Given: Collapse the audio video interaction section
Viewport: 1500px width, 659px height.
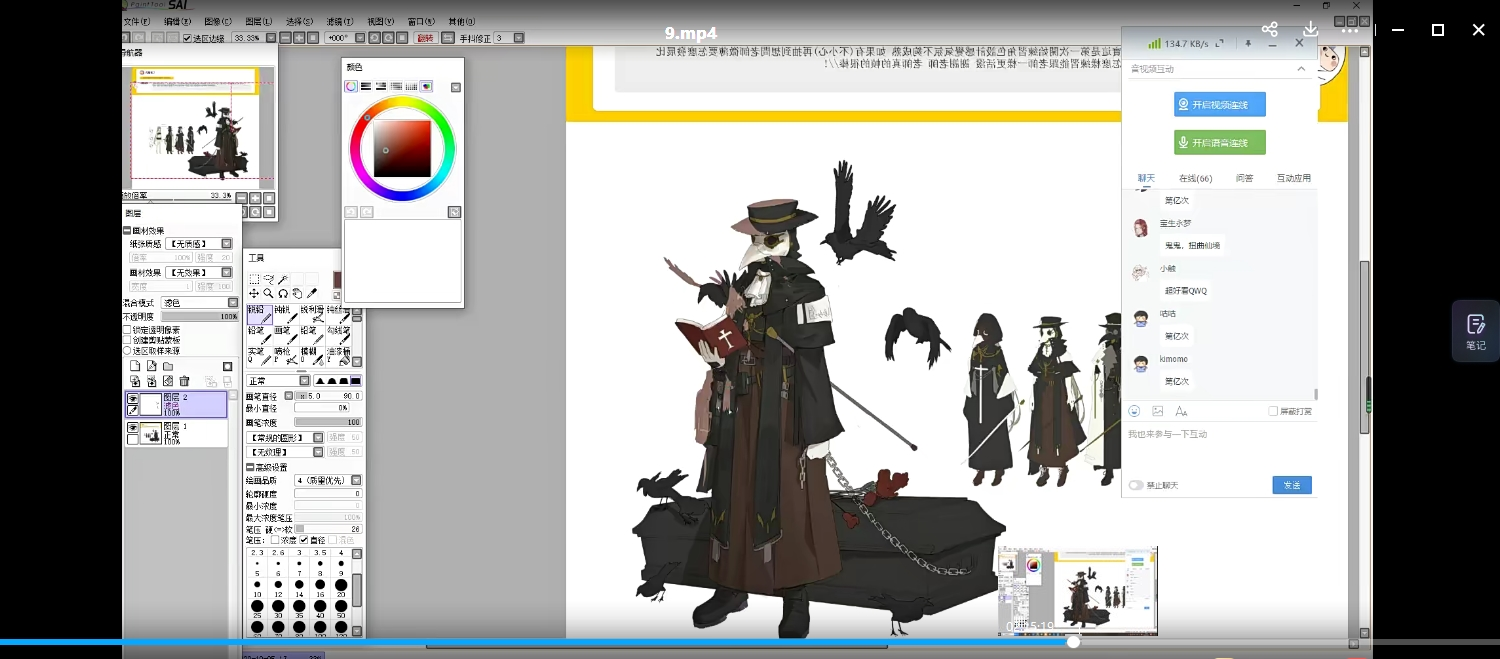Looking at the screenshot, I should 1301,69.
